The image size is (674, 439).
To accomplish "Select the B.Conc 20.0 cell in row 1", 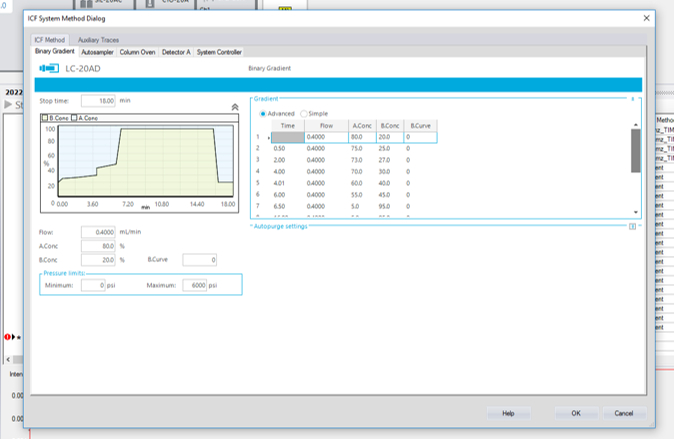I will 390,137.
